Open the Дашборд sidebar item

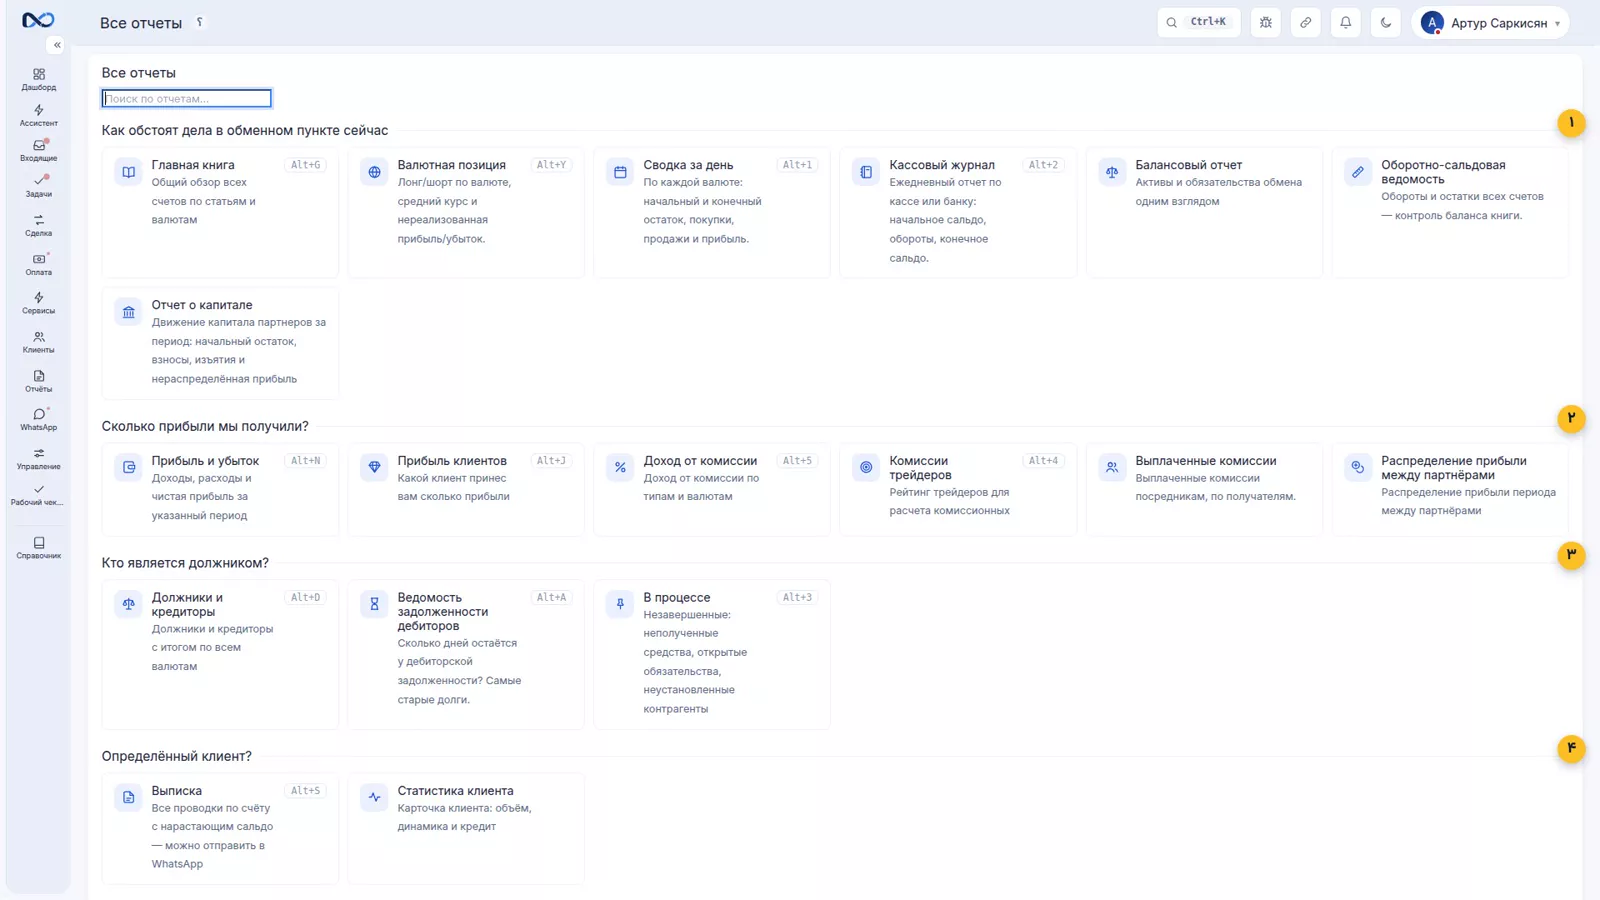point(38,79)
